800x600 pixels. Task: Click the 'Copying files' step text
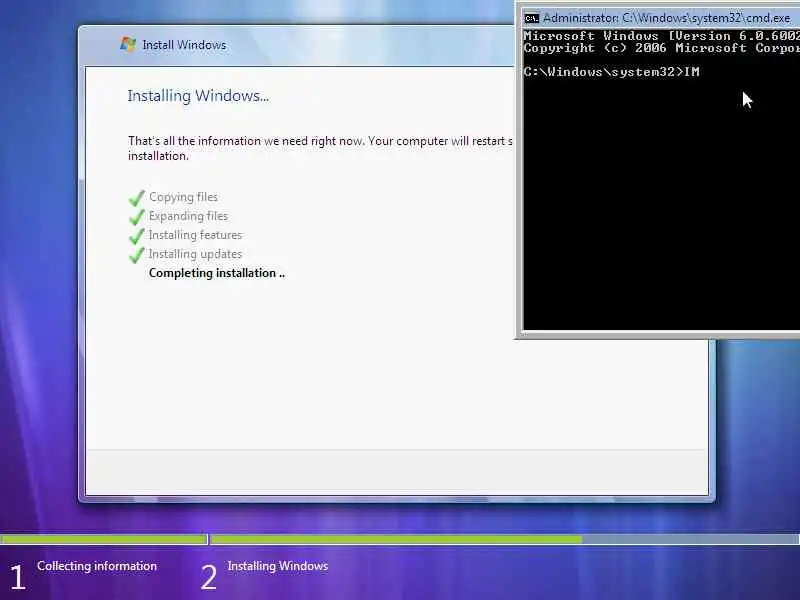tap(183, 197)
